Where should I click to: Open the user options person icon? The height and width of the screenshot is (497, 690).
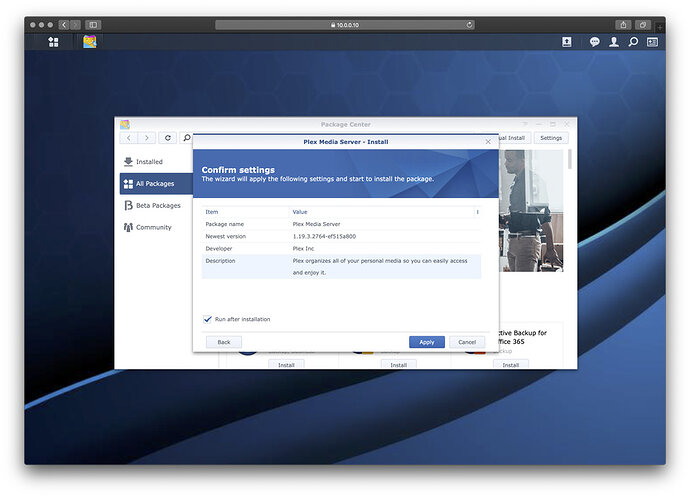click(x=614, y=42)
